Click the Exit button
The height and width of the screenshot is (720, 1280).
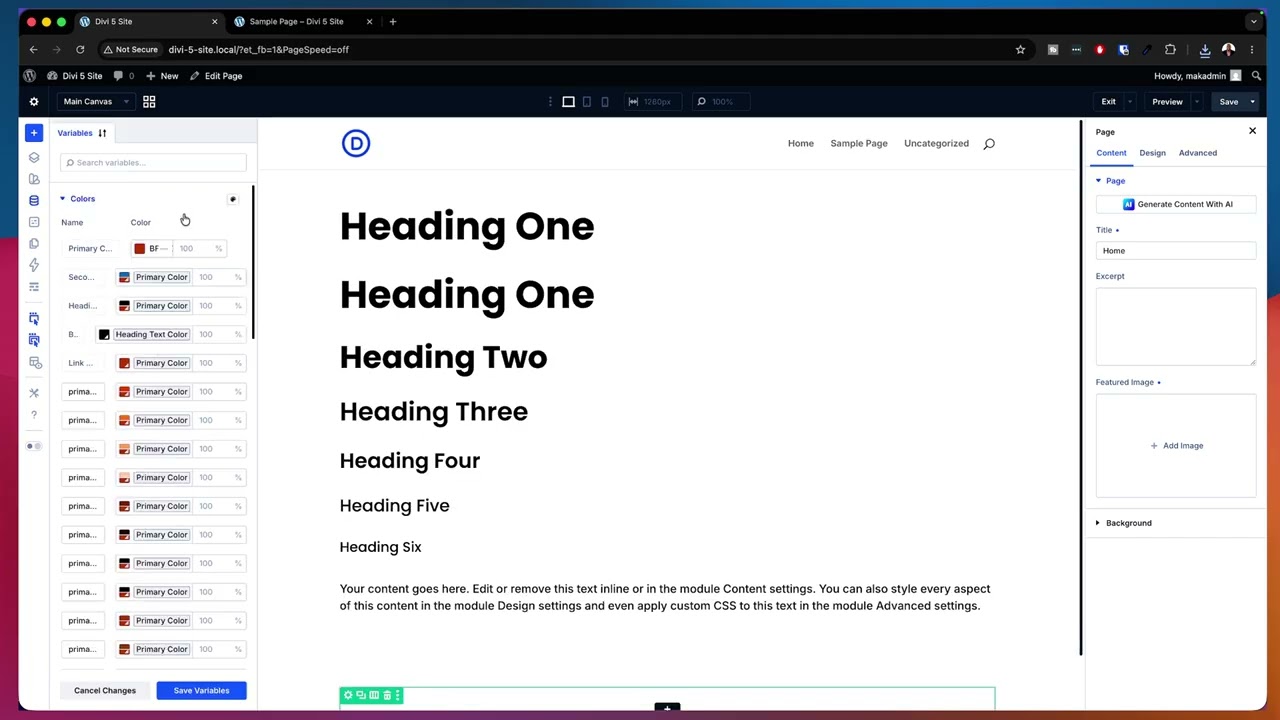[x=1108, y=101]
